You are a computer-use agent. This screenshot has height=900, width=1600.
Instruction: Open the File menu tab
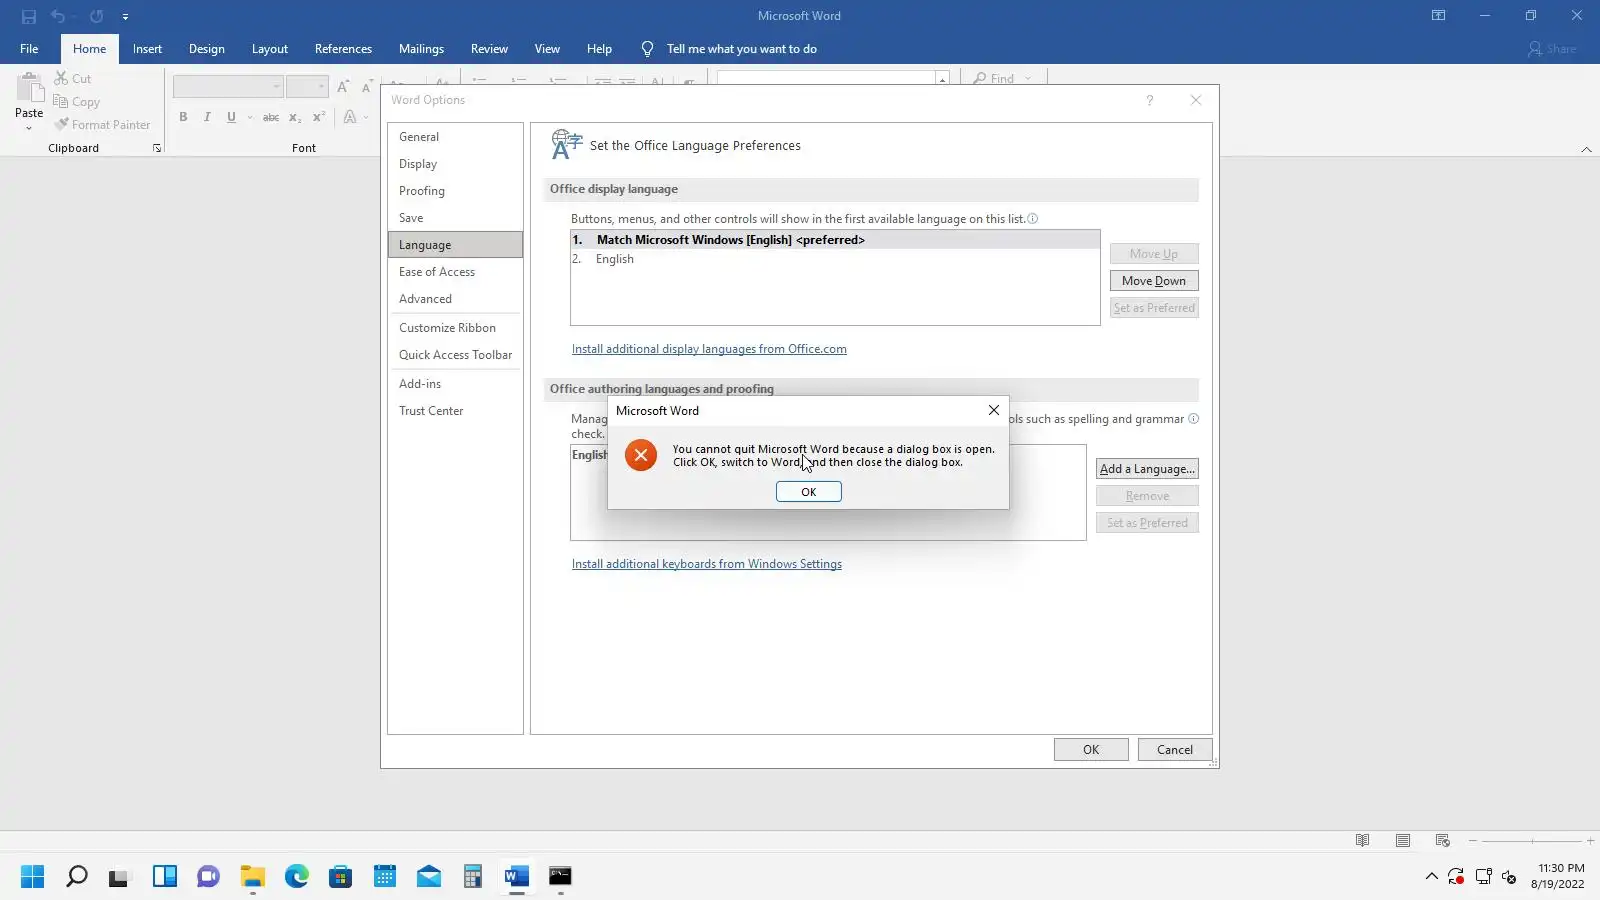tap(29, 49)
